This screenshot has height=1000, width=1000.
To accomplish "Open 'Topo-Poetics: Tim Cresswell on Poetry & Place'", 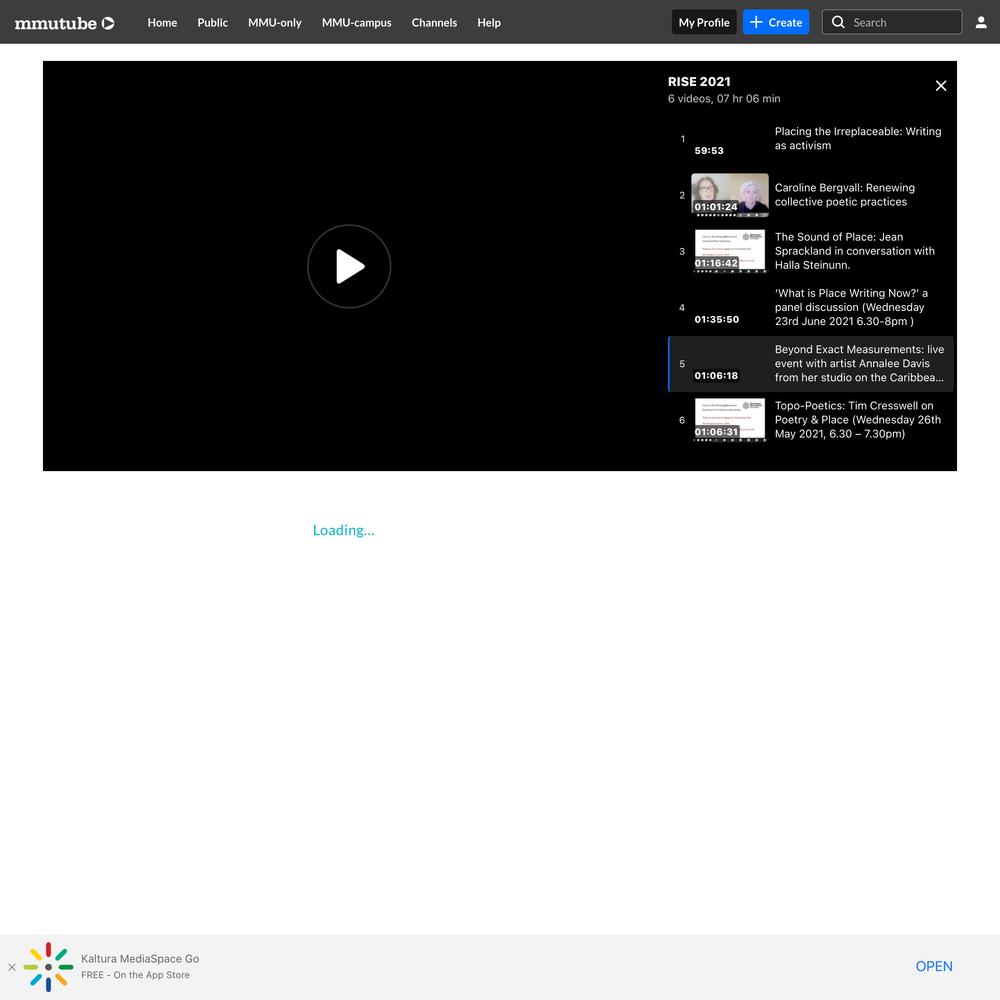I will pyautogui.click(x=858, y=420).
